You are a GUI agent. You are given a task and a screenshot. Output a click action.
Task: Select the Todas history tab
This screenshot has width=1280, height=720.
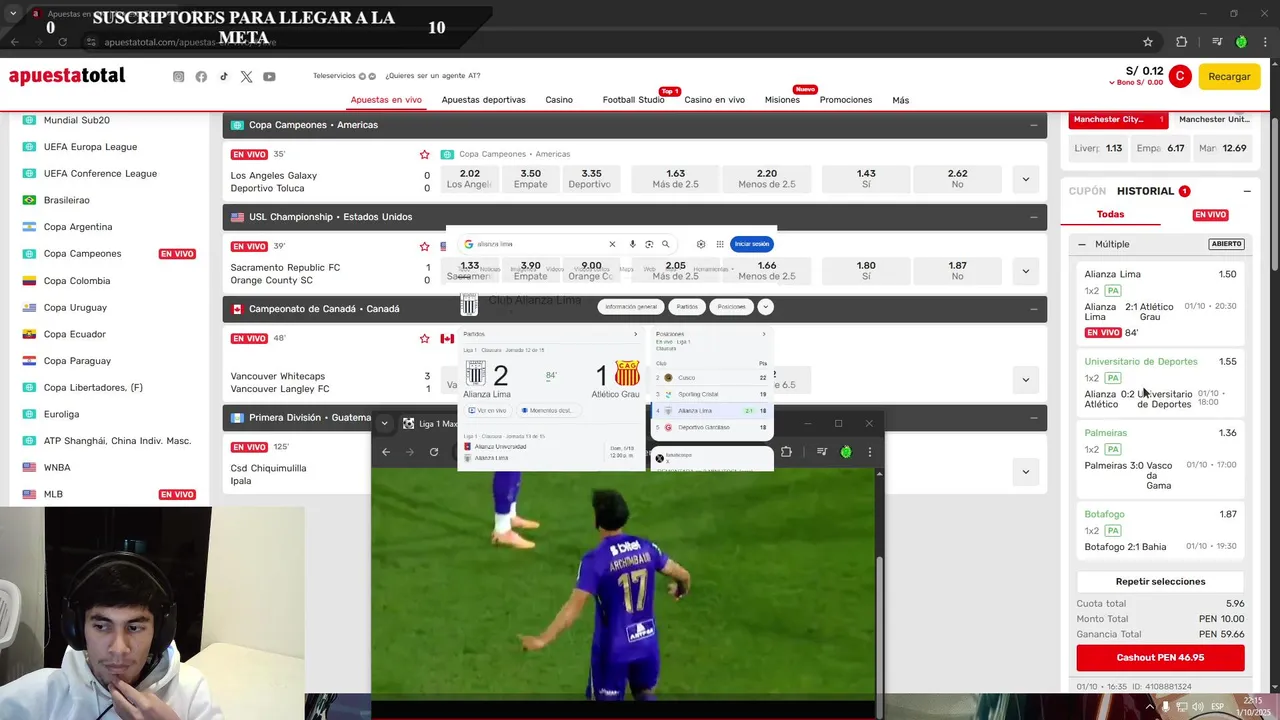point(1110,214)
